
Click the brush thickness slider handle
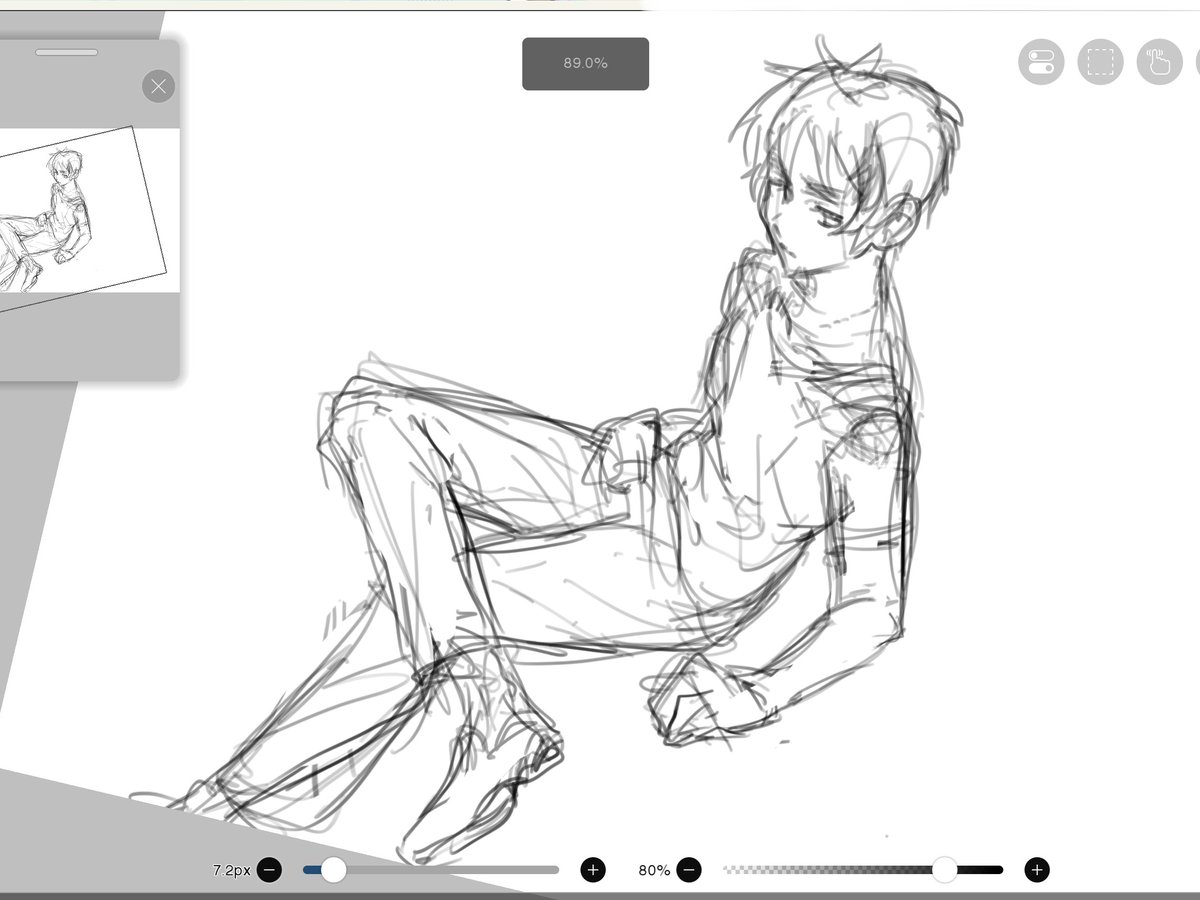(x=334, y=870)
